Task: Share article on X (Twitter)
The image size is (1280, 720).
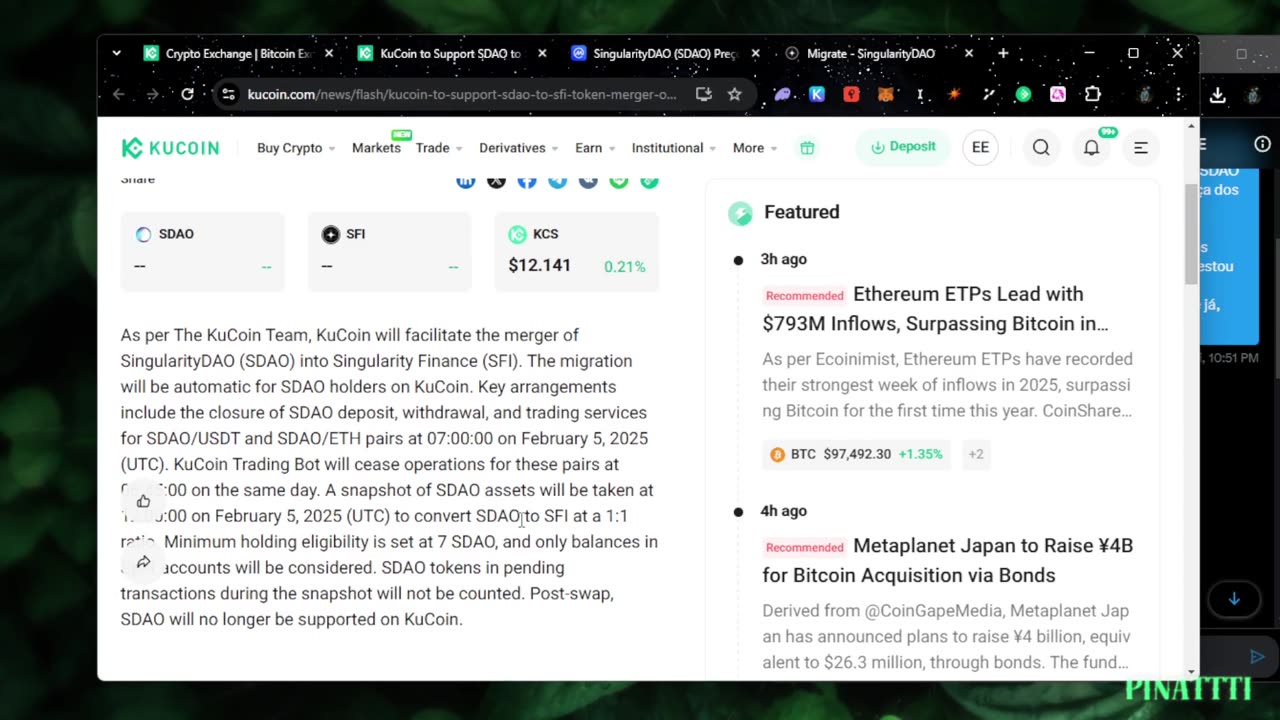Action: [x=496, y=181]
